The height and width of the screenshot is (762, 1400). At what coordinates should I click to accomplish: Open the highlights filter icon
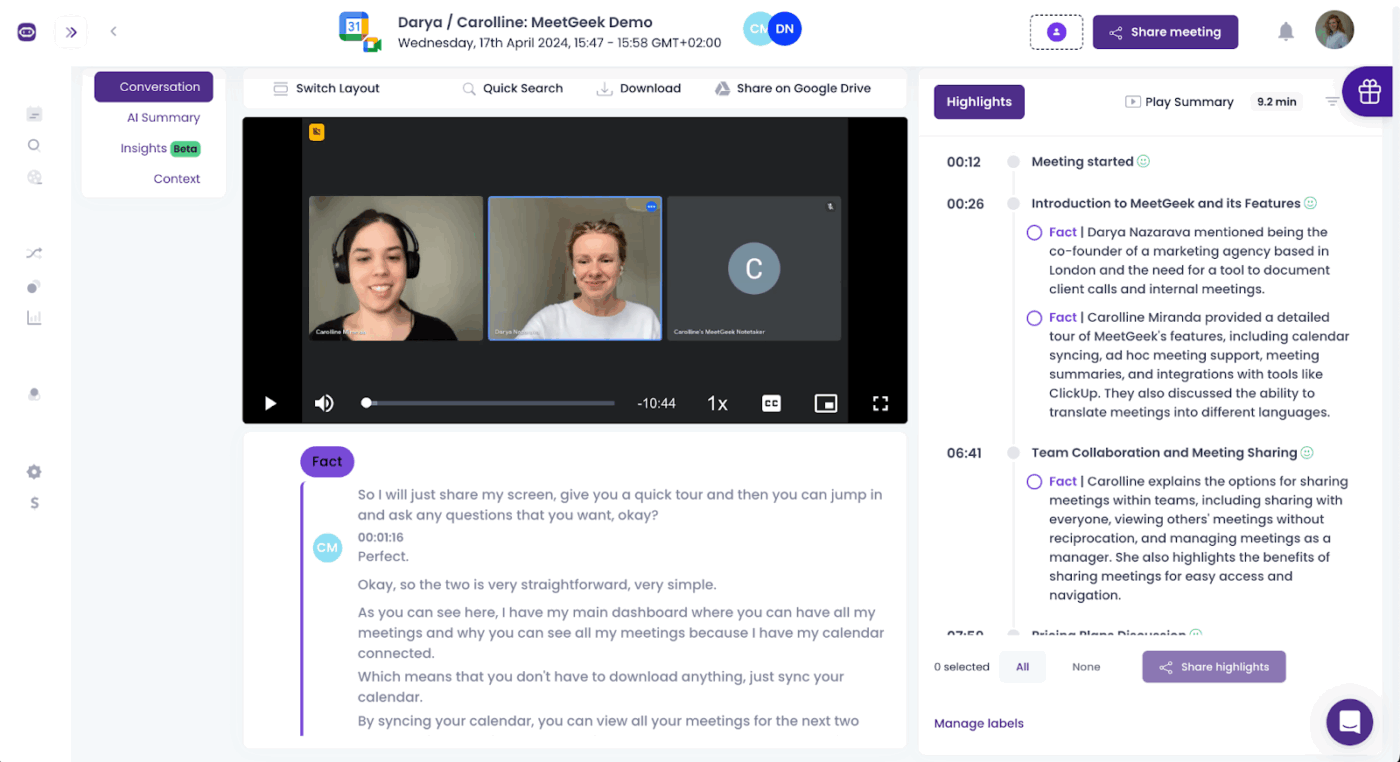pyautogui.click(x=1331, y=101)
